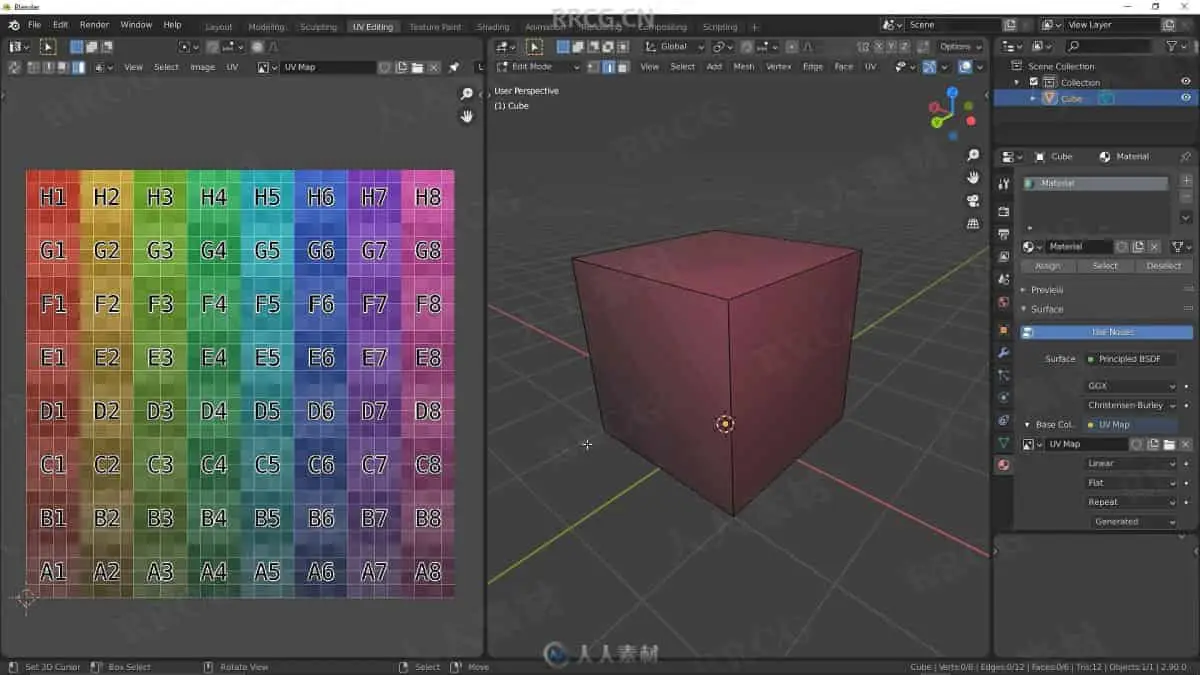This screenshot has height=675, width=1200.
Task: Open the File menu
Action: (x=35, y=24)
